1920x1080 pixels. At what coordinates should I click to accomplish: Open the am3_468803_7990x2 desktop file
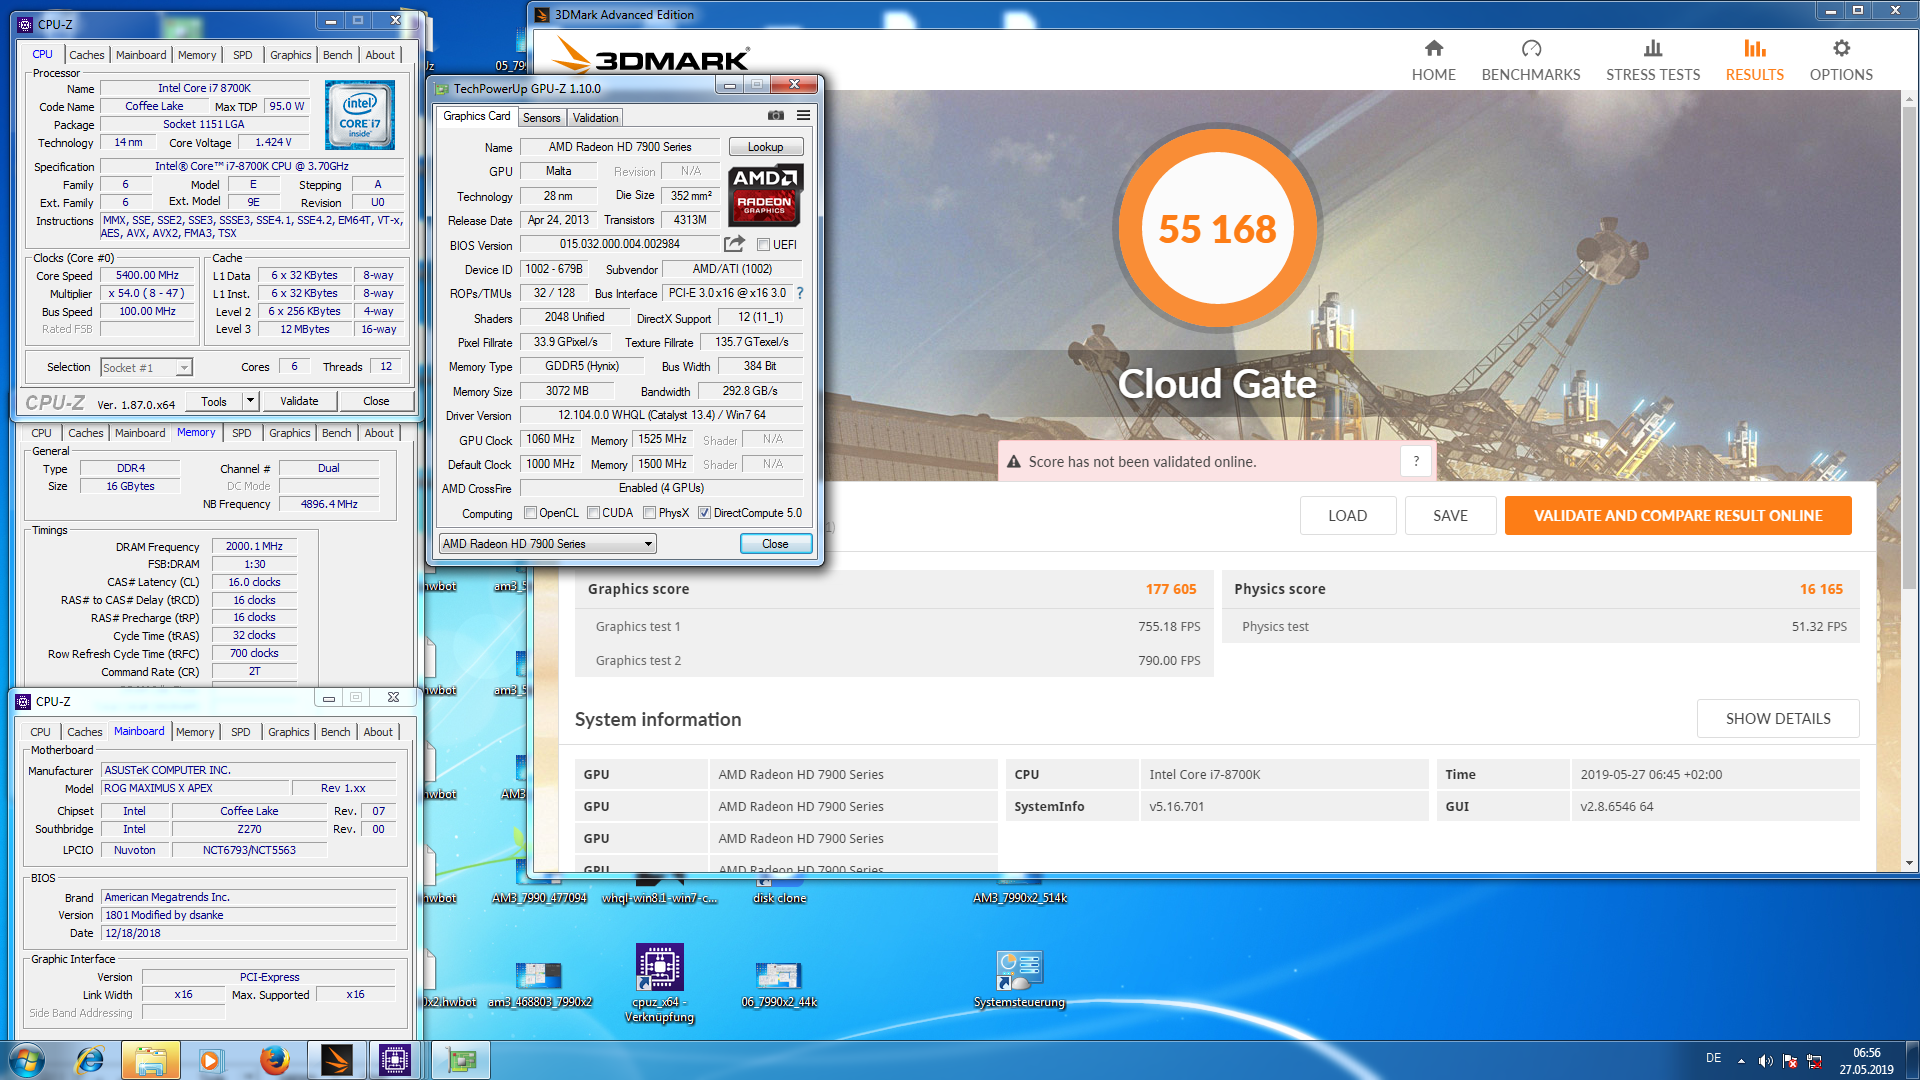(540, 984)
